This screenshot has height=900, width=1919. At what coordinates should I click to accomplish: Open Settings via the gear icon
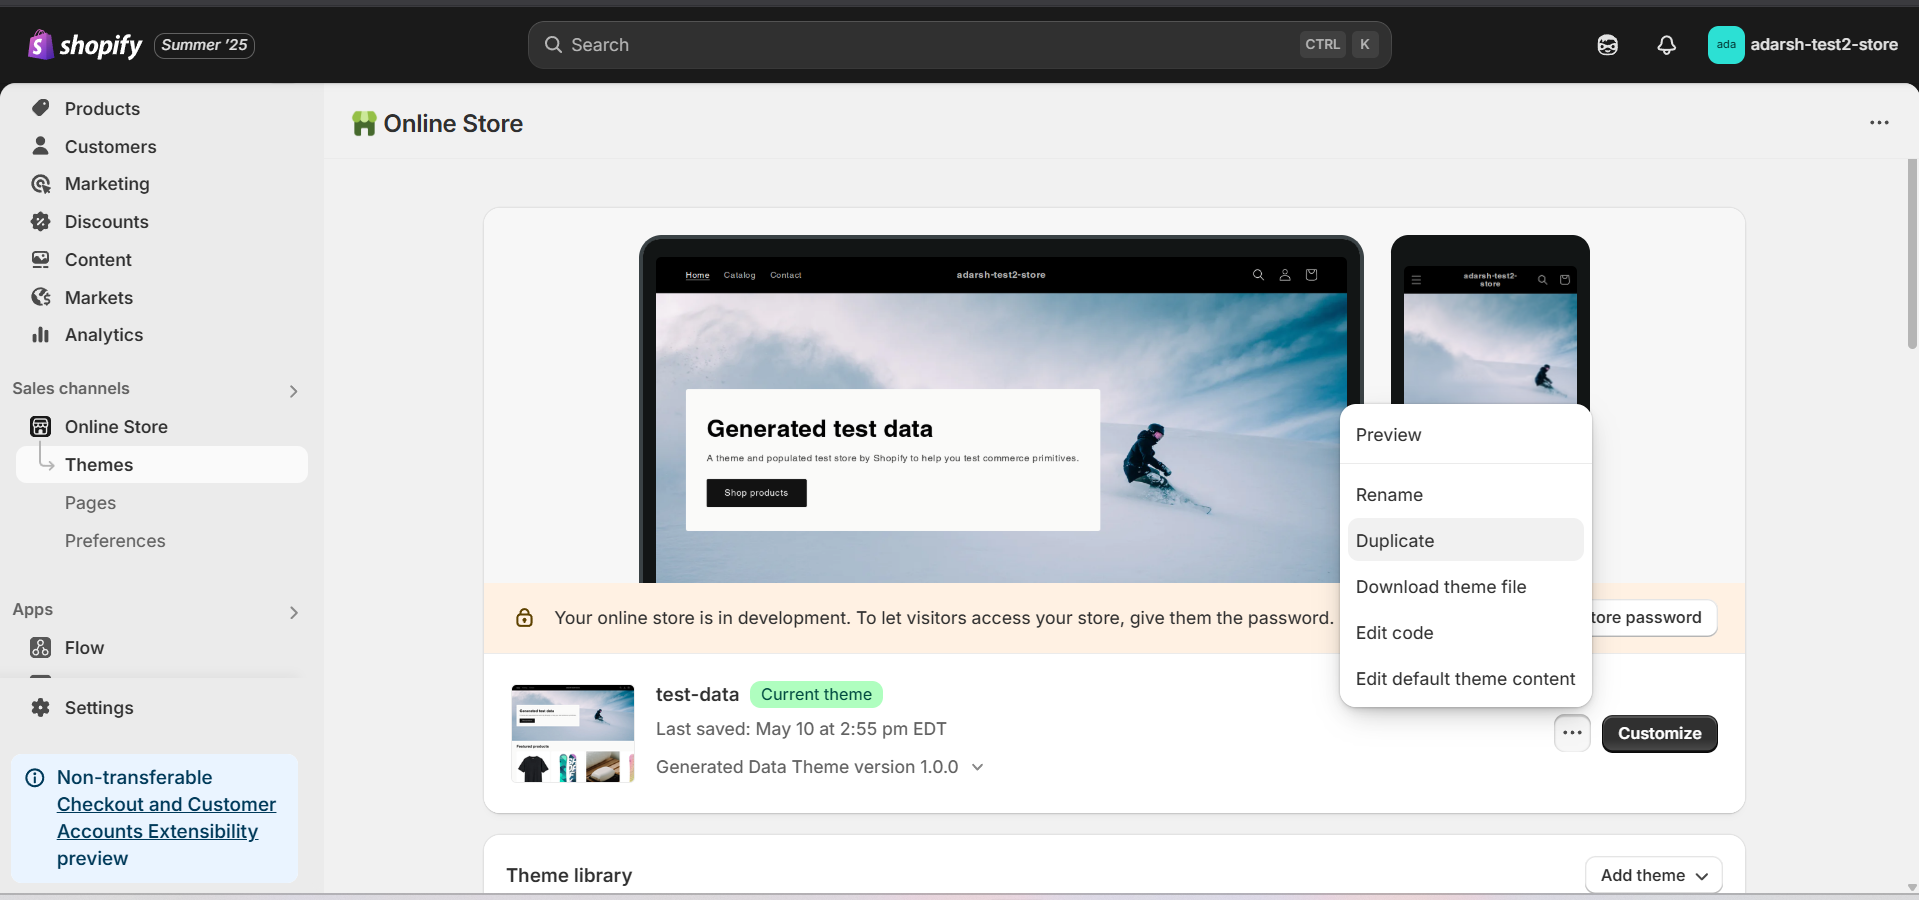pos(39,708)
